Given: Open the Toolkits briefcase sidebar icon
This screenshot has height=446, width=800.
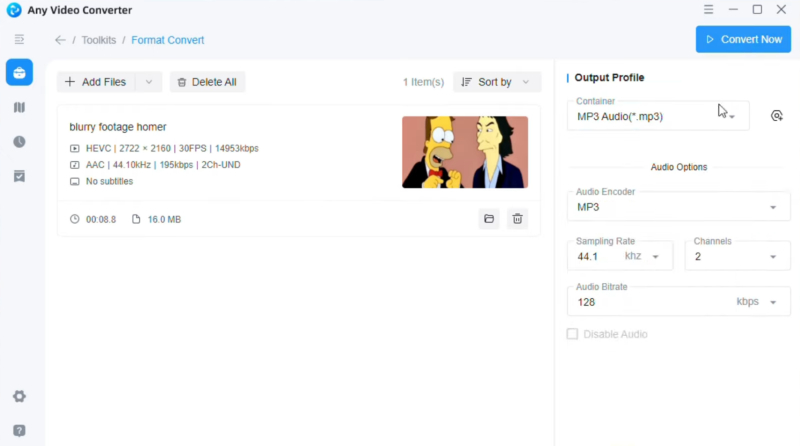Looking at the screenshot, I should coord(19,72).
